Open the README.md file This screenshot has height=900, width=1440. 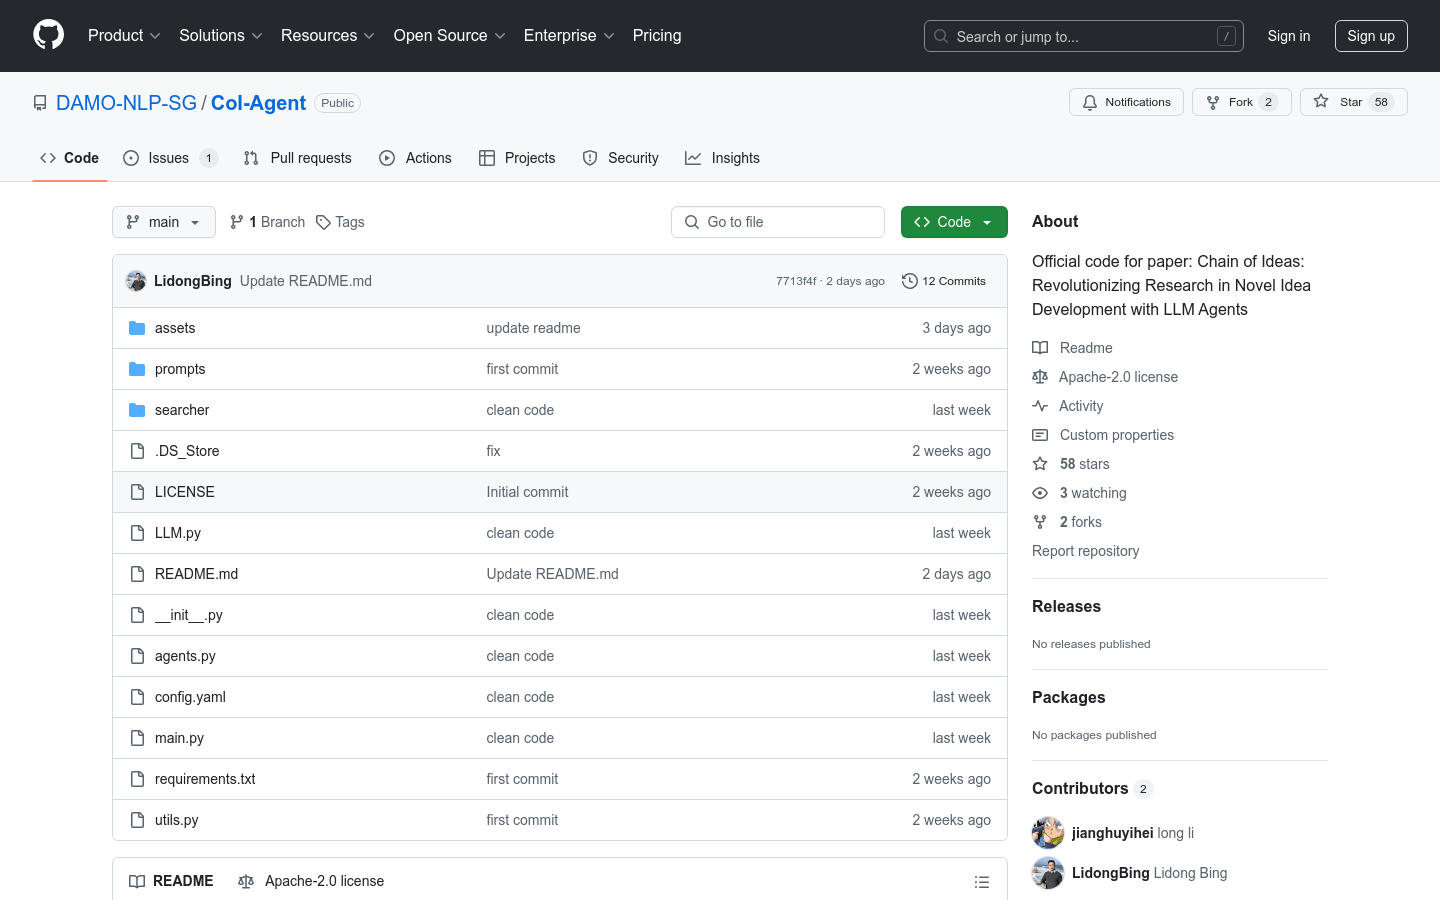[196, 574]
